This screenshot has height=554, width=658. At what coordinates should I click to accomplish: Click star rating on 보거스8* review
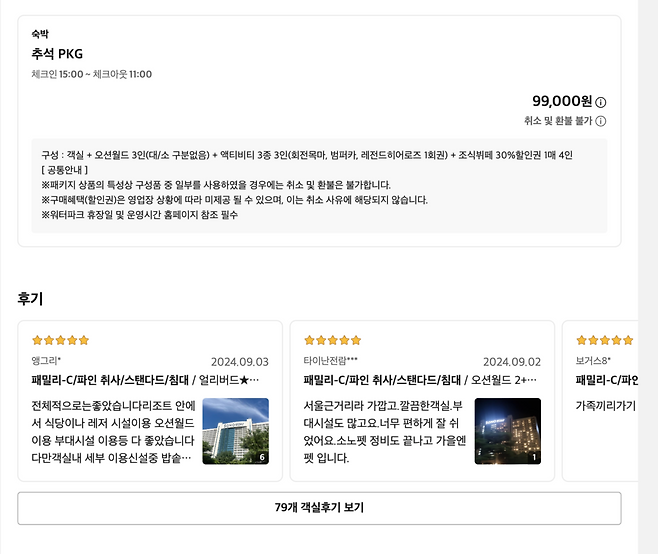pos(604,341)
